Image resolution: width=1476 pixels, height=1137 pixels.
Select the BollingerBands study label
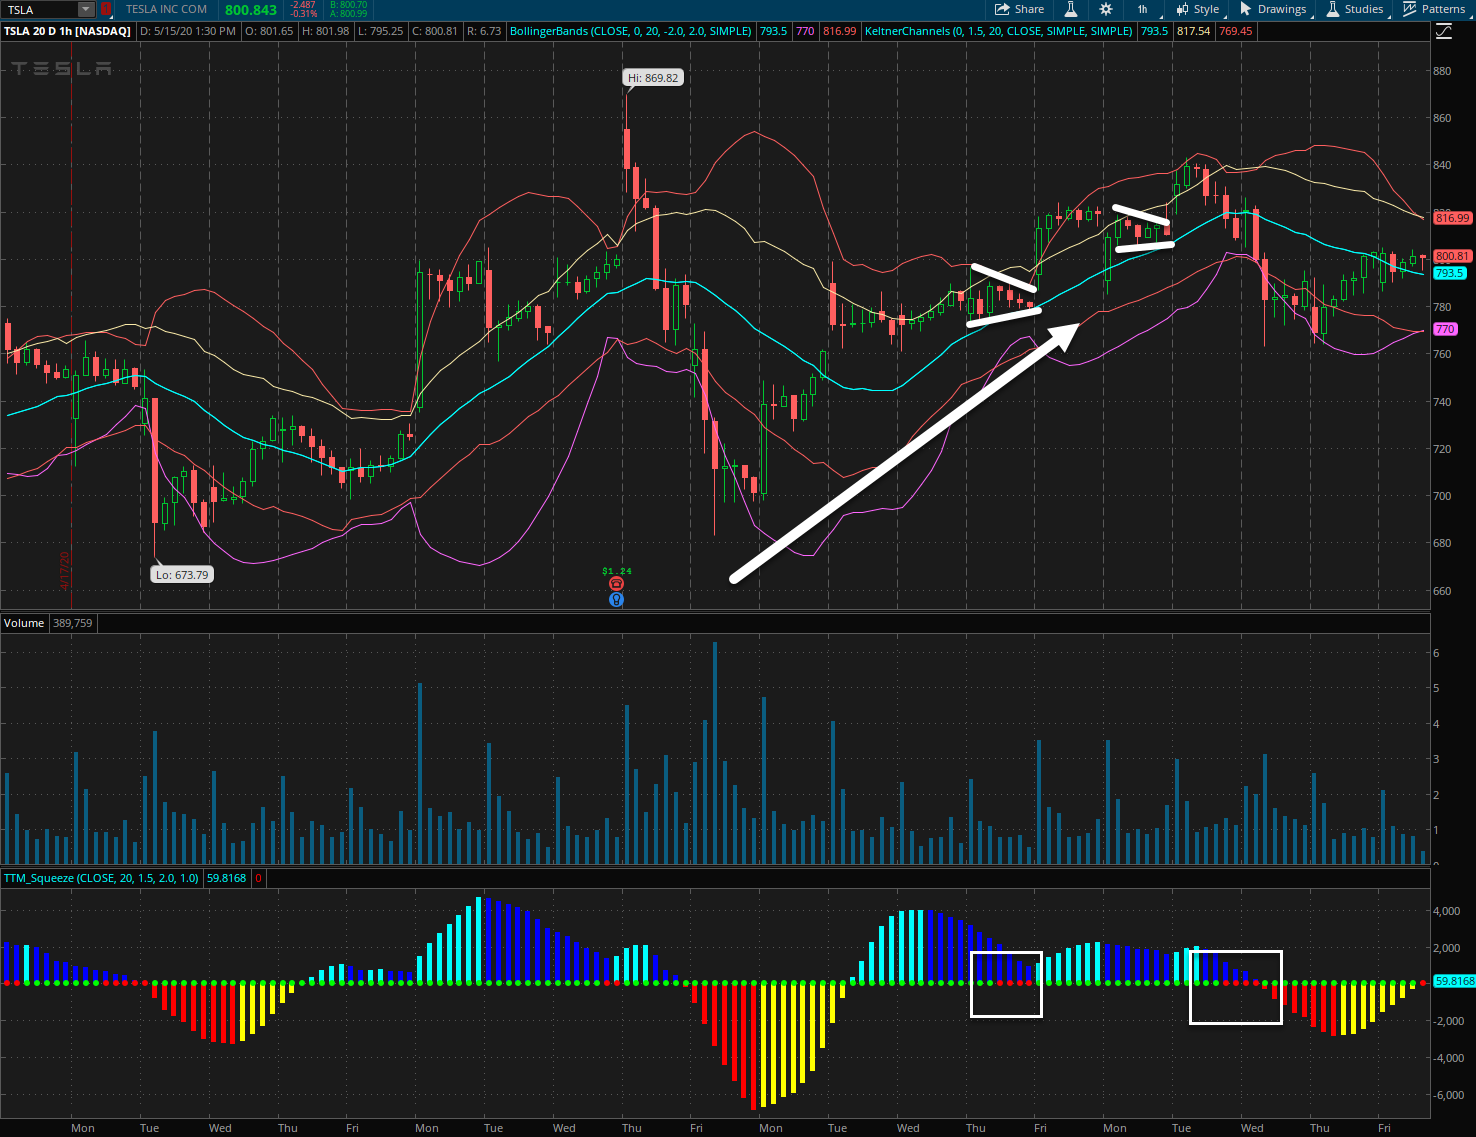631,31
